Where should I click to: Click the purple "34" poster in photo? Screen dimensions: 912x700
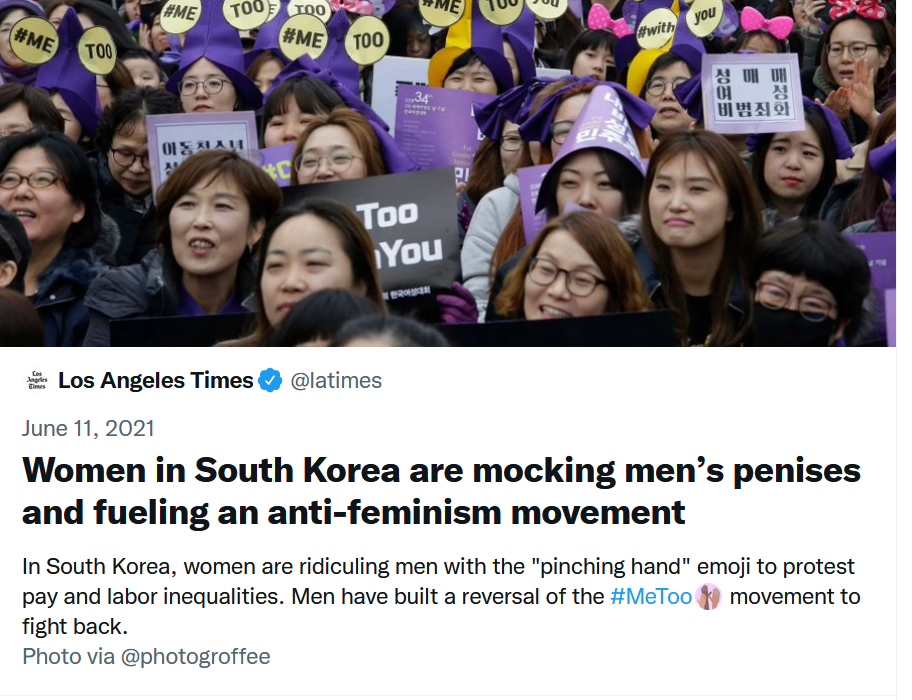(434, 125)
